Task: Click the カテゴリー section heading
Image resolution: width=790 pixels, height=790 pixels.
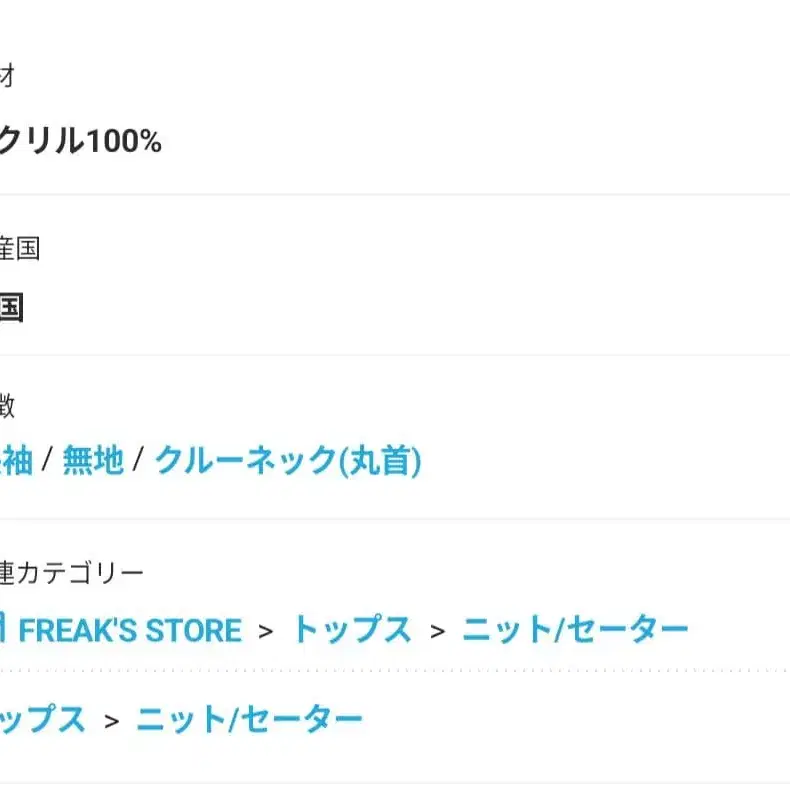Action: point(72,573)
